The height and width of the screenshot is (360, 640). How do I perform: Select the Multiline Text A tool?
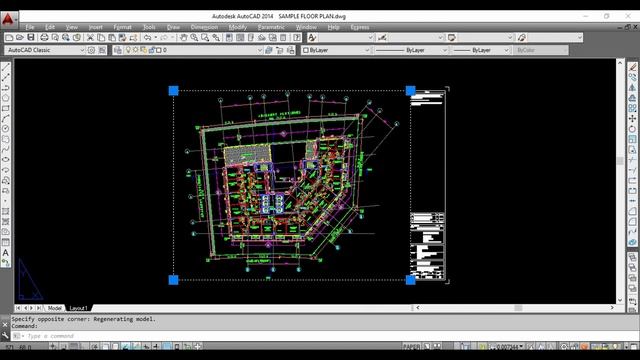pos(6,253)
